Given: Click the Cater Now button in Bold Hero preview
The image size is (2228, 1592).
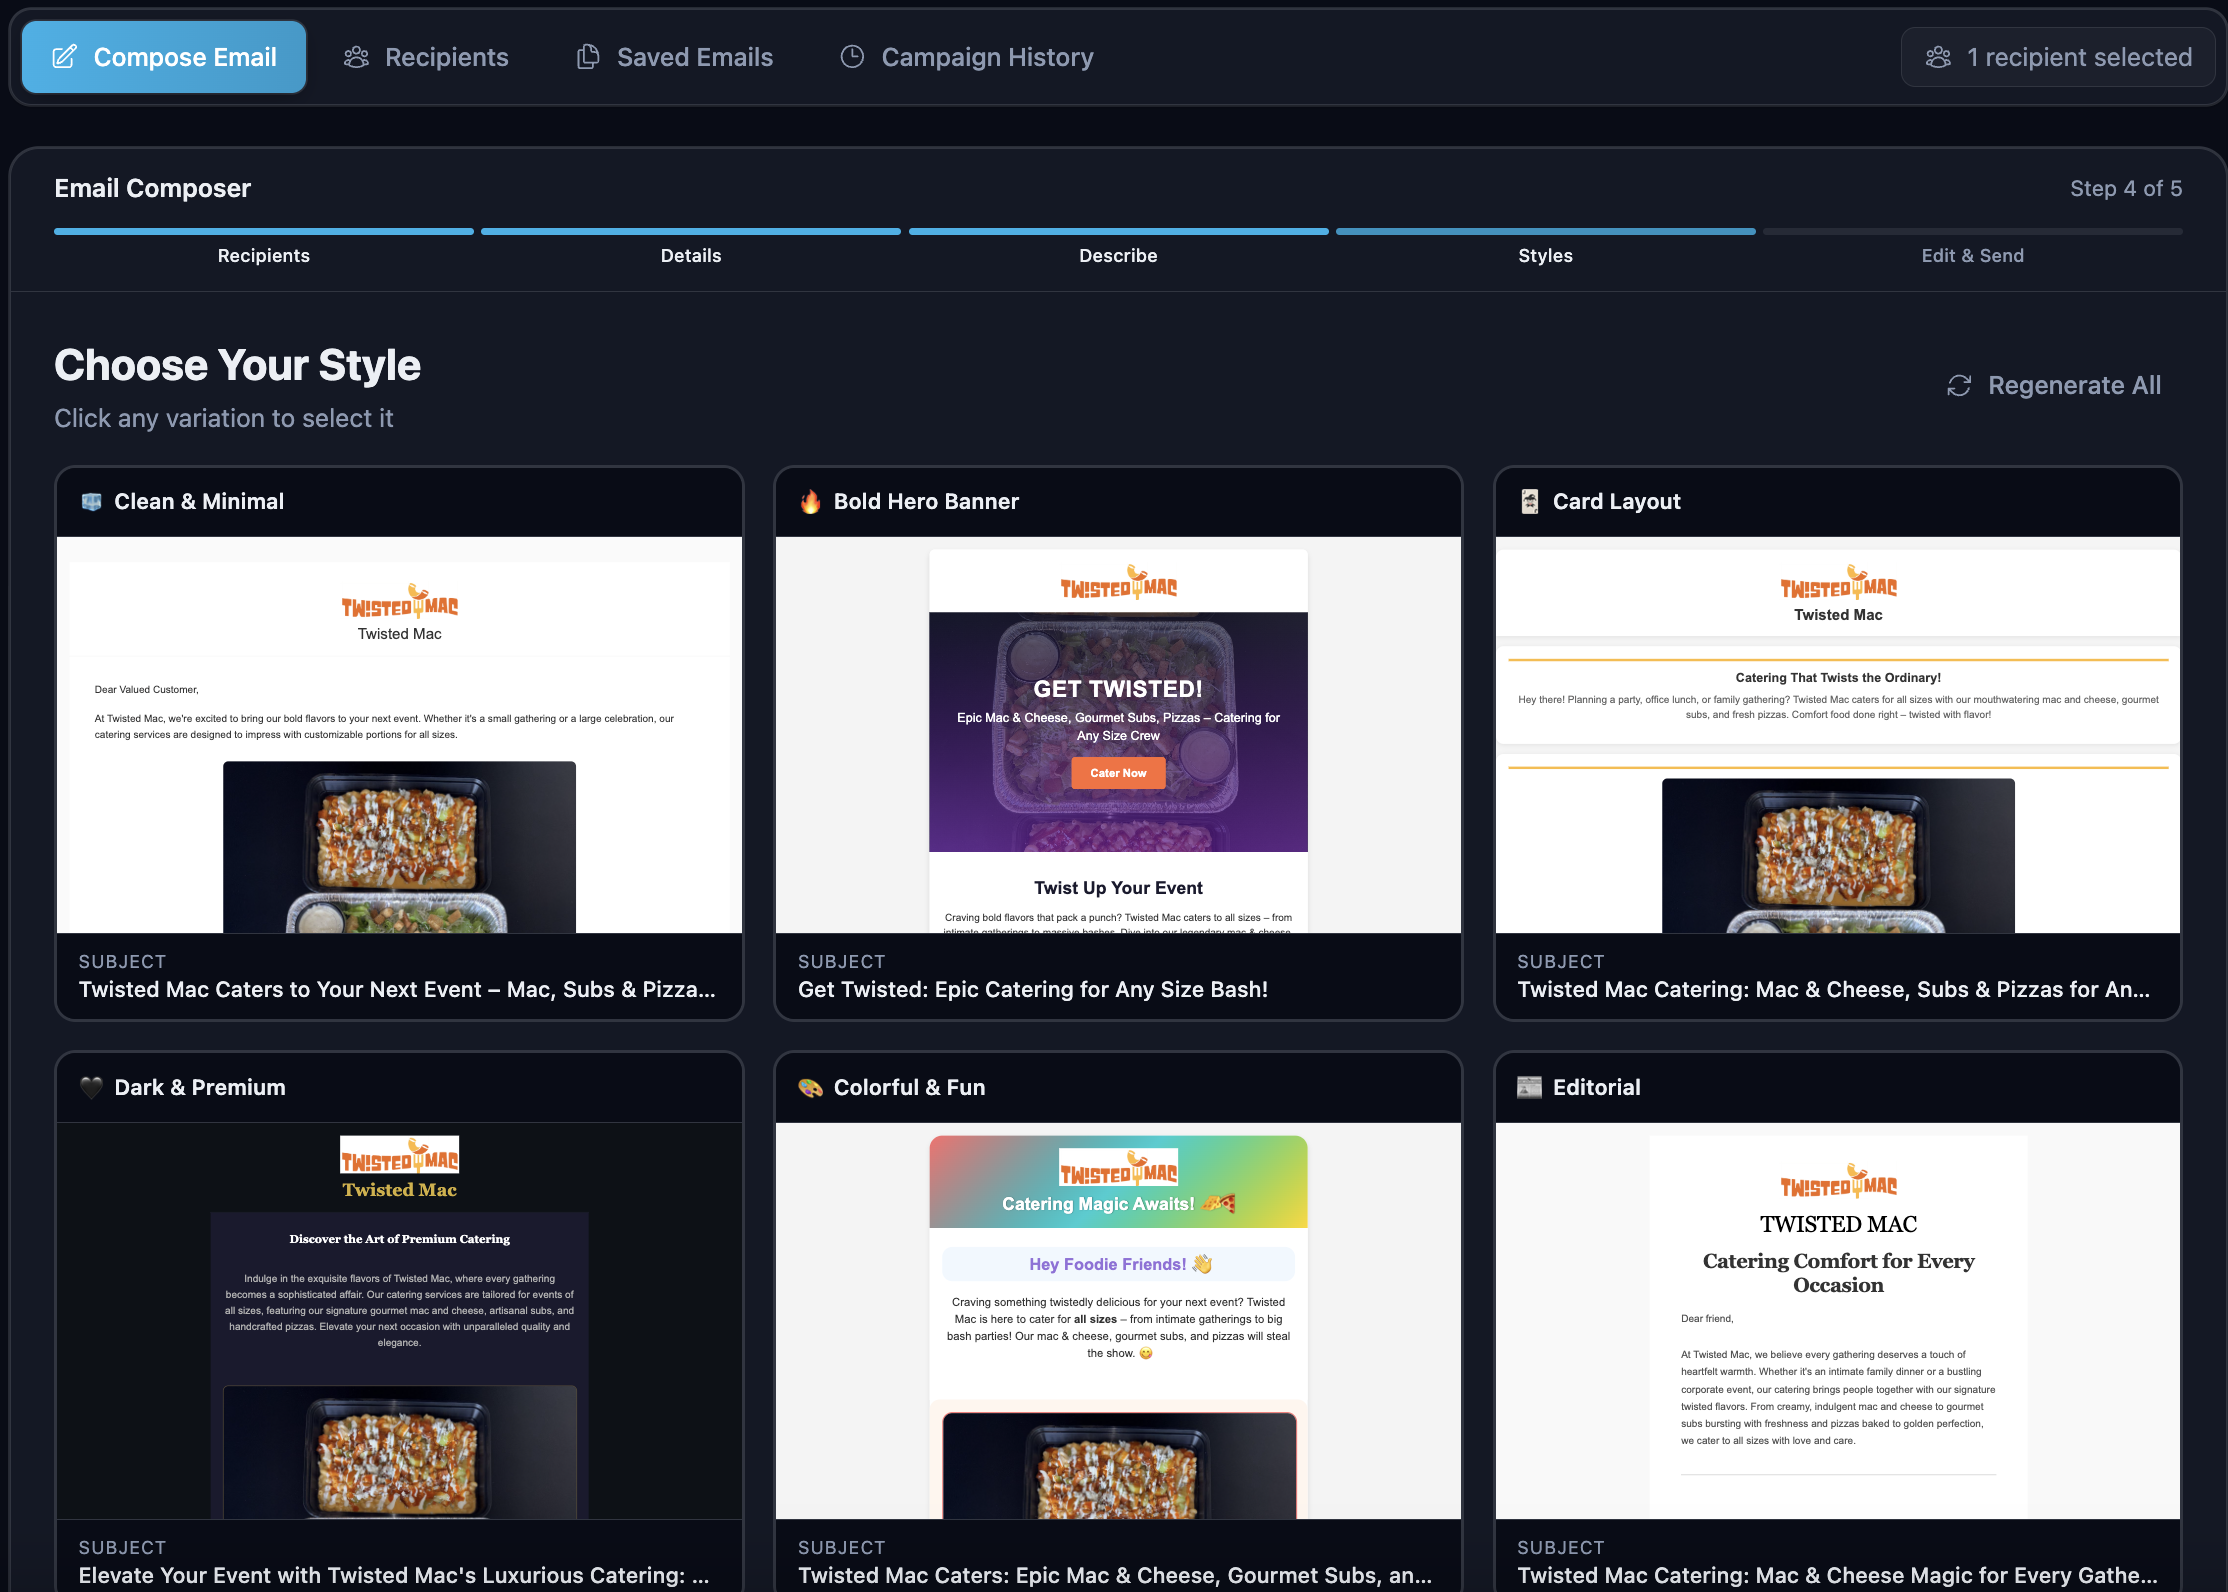Looking at the screenshot, I should tap(1118, 773).
